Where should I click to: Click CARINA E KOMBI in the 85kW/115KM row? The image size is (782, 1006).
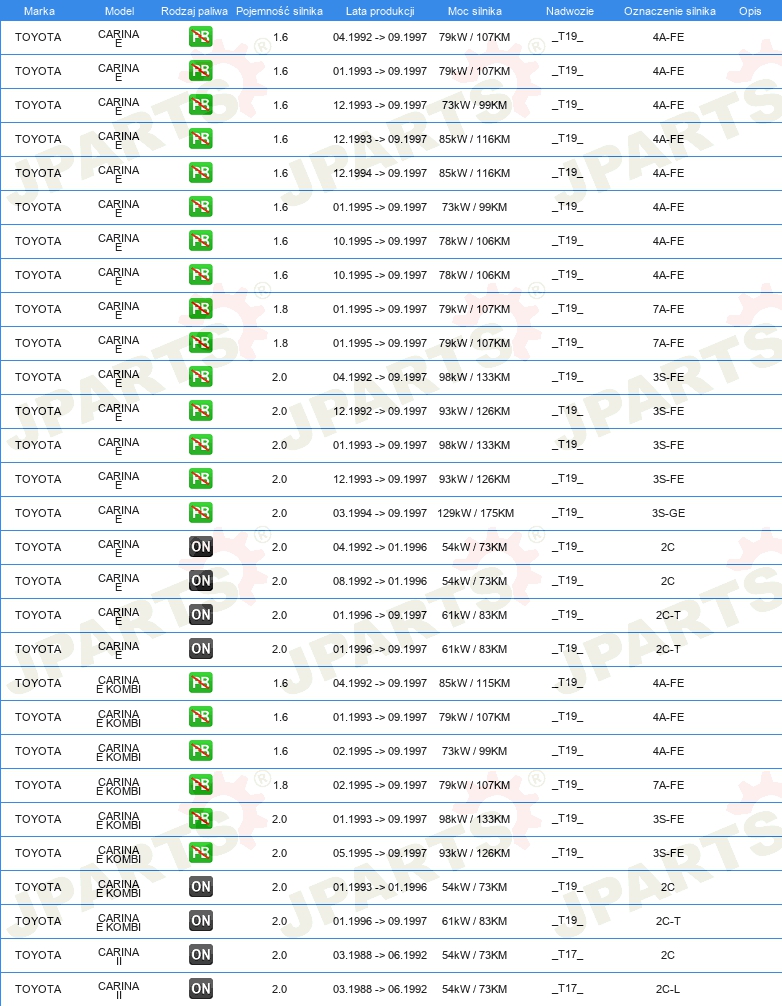[119, 685]
